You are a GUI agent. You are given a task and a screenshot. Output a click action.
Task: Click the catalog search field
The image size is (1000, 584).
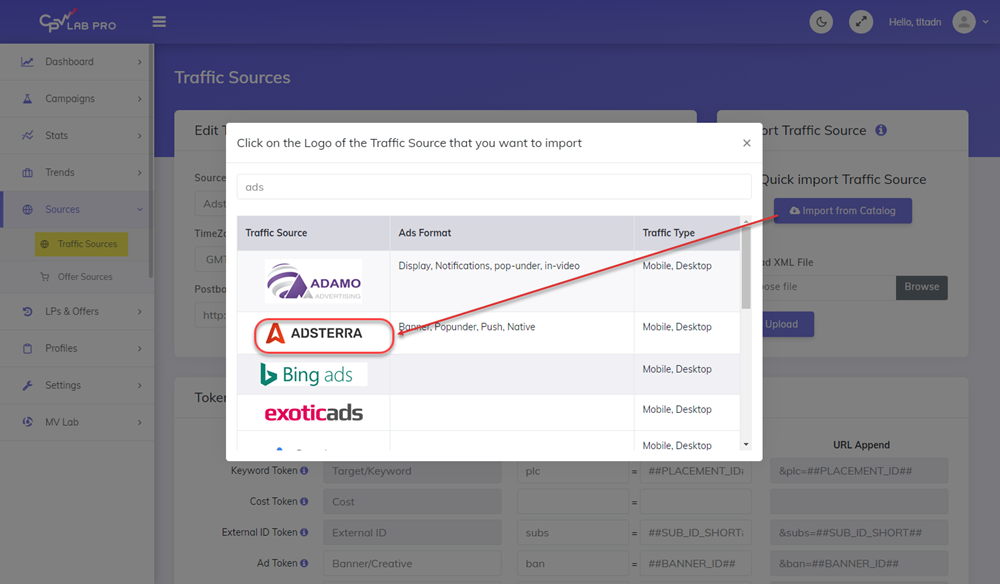click(x=494, y=187)
